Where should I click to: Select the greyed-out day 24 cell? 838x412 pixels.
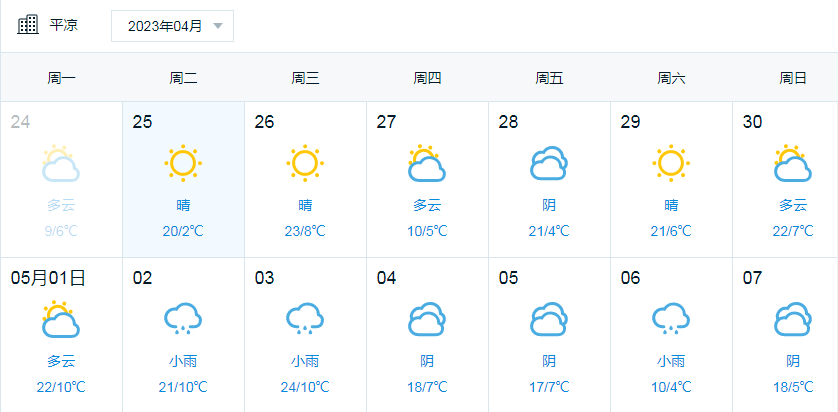[61, 180]
